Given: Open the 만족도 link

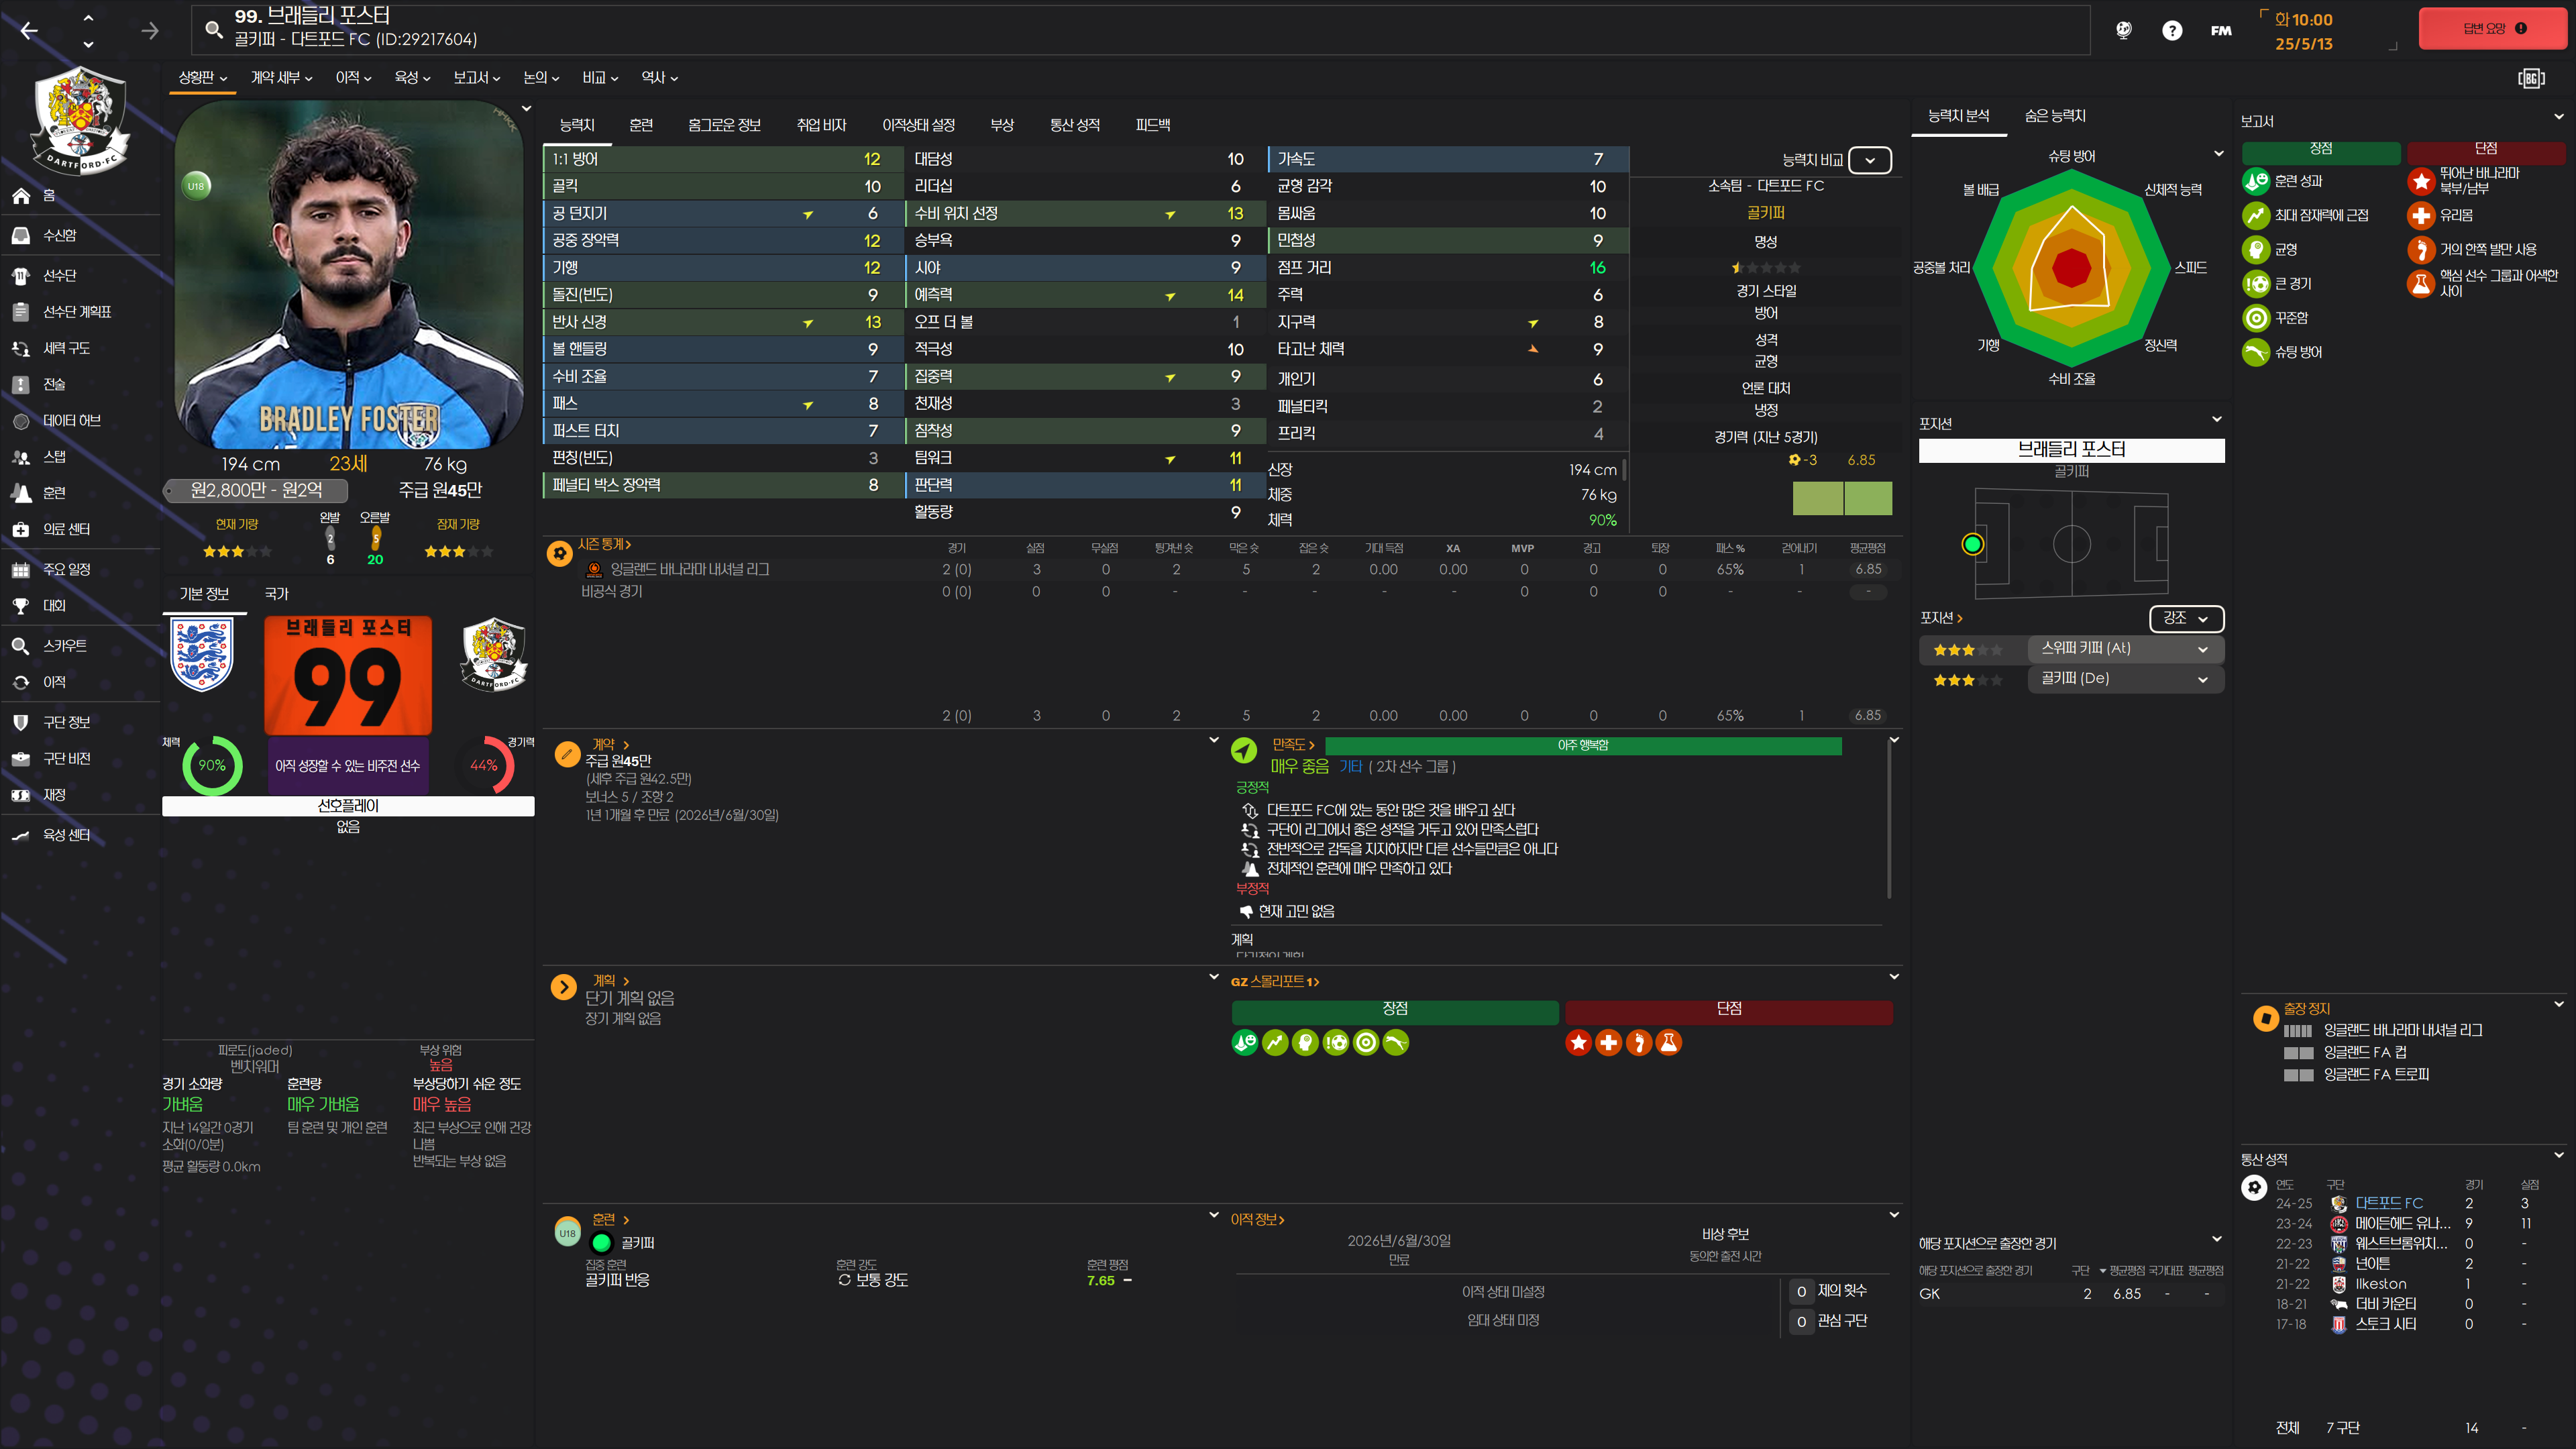Looking at the screenshot, I should pos(1293,745).
